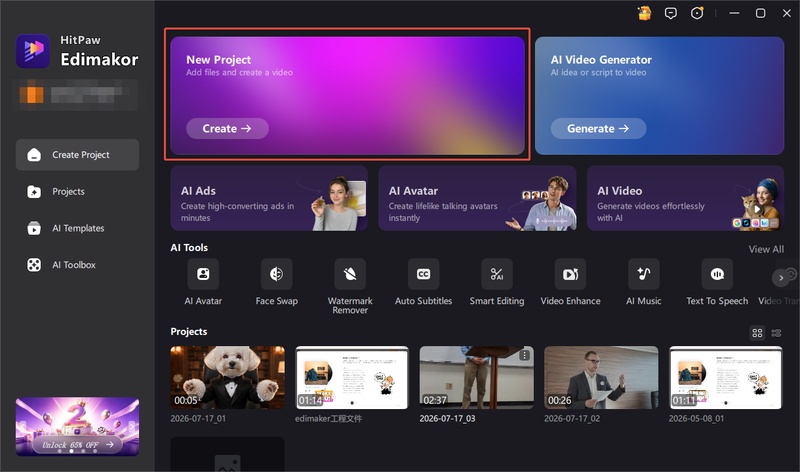Screen dimensions: 800x472
Task: Open the Text To Speech tool
Action: coord(717,274)
